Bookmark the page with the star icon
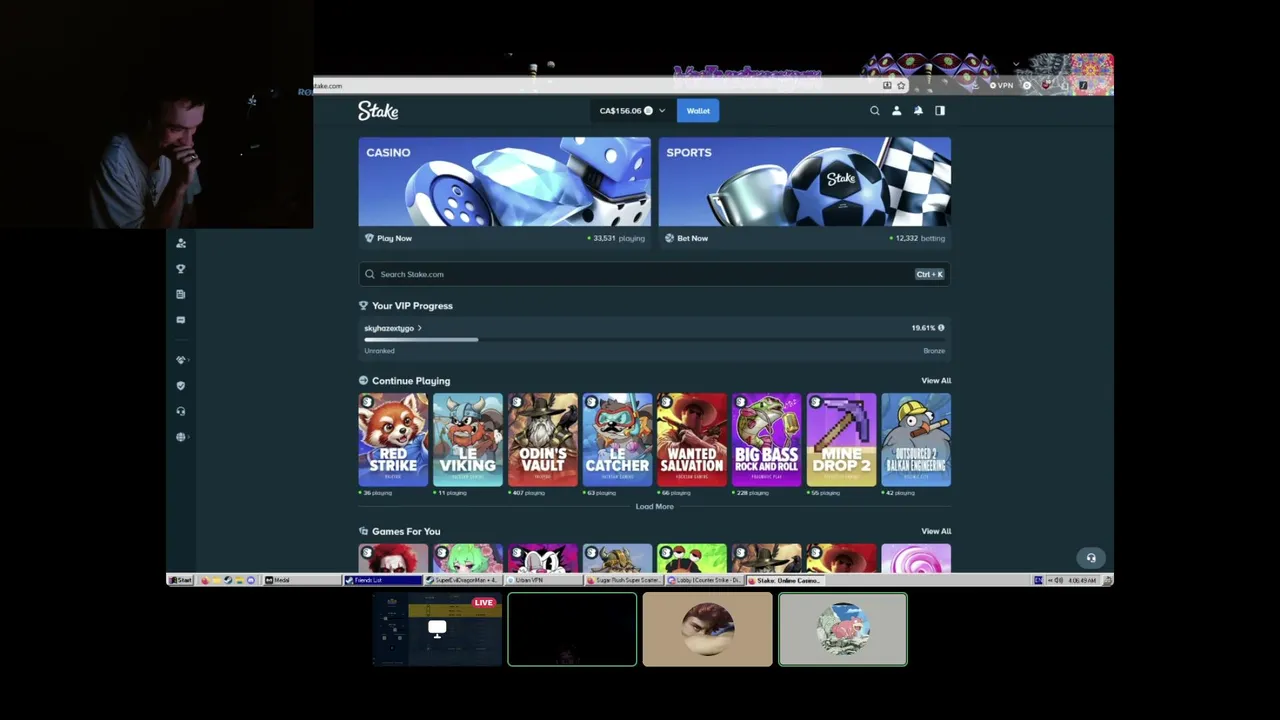1280x720 pixels. point(901,86)
